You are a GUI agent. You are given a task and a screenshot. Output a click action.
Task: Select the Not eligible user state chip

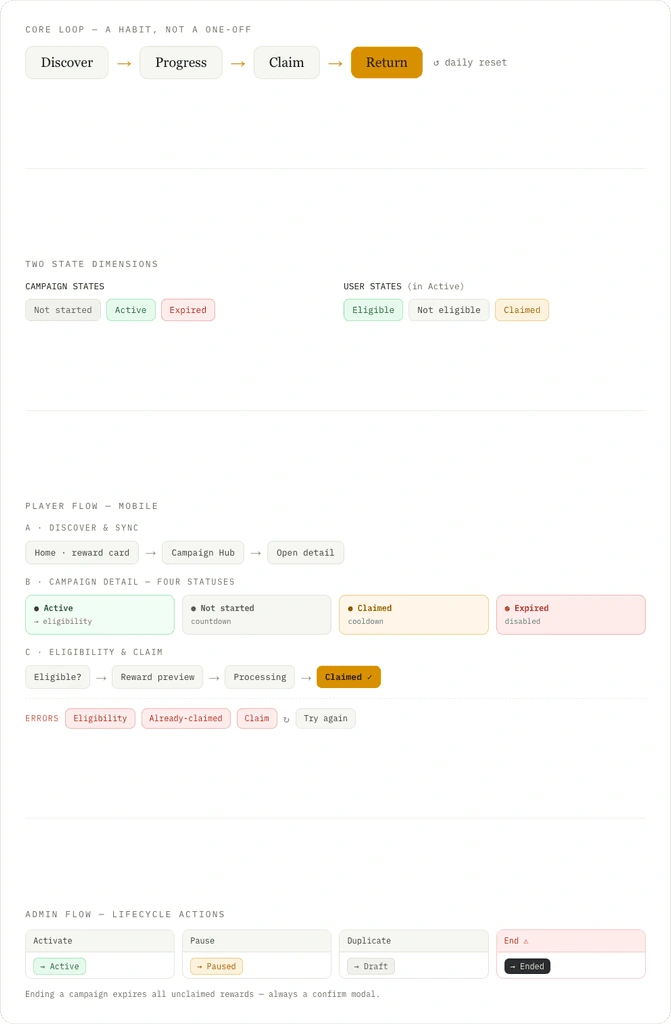point(449,310)
